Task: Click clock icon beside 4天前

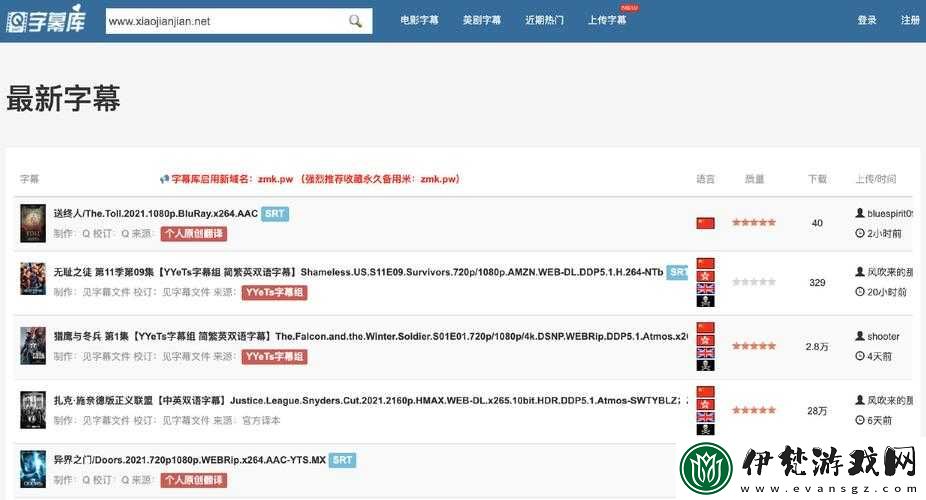Action: (x=860, y=356)
